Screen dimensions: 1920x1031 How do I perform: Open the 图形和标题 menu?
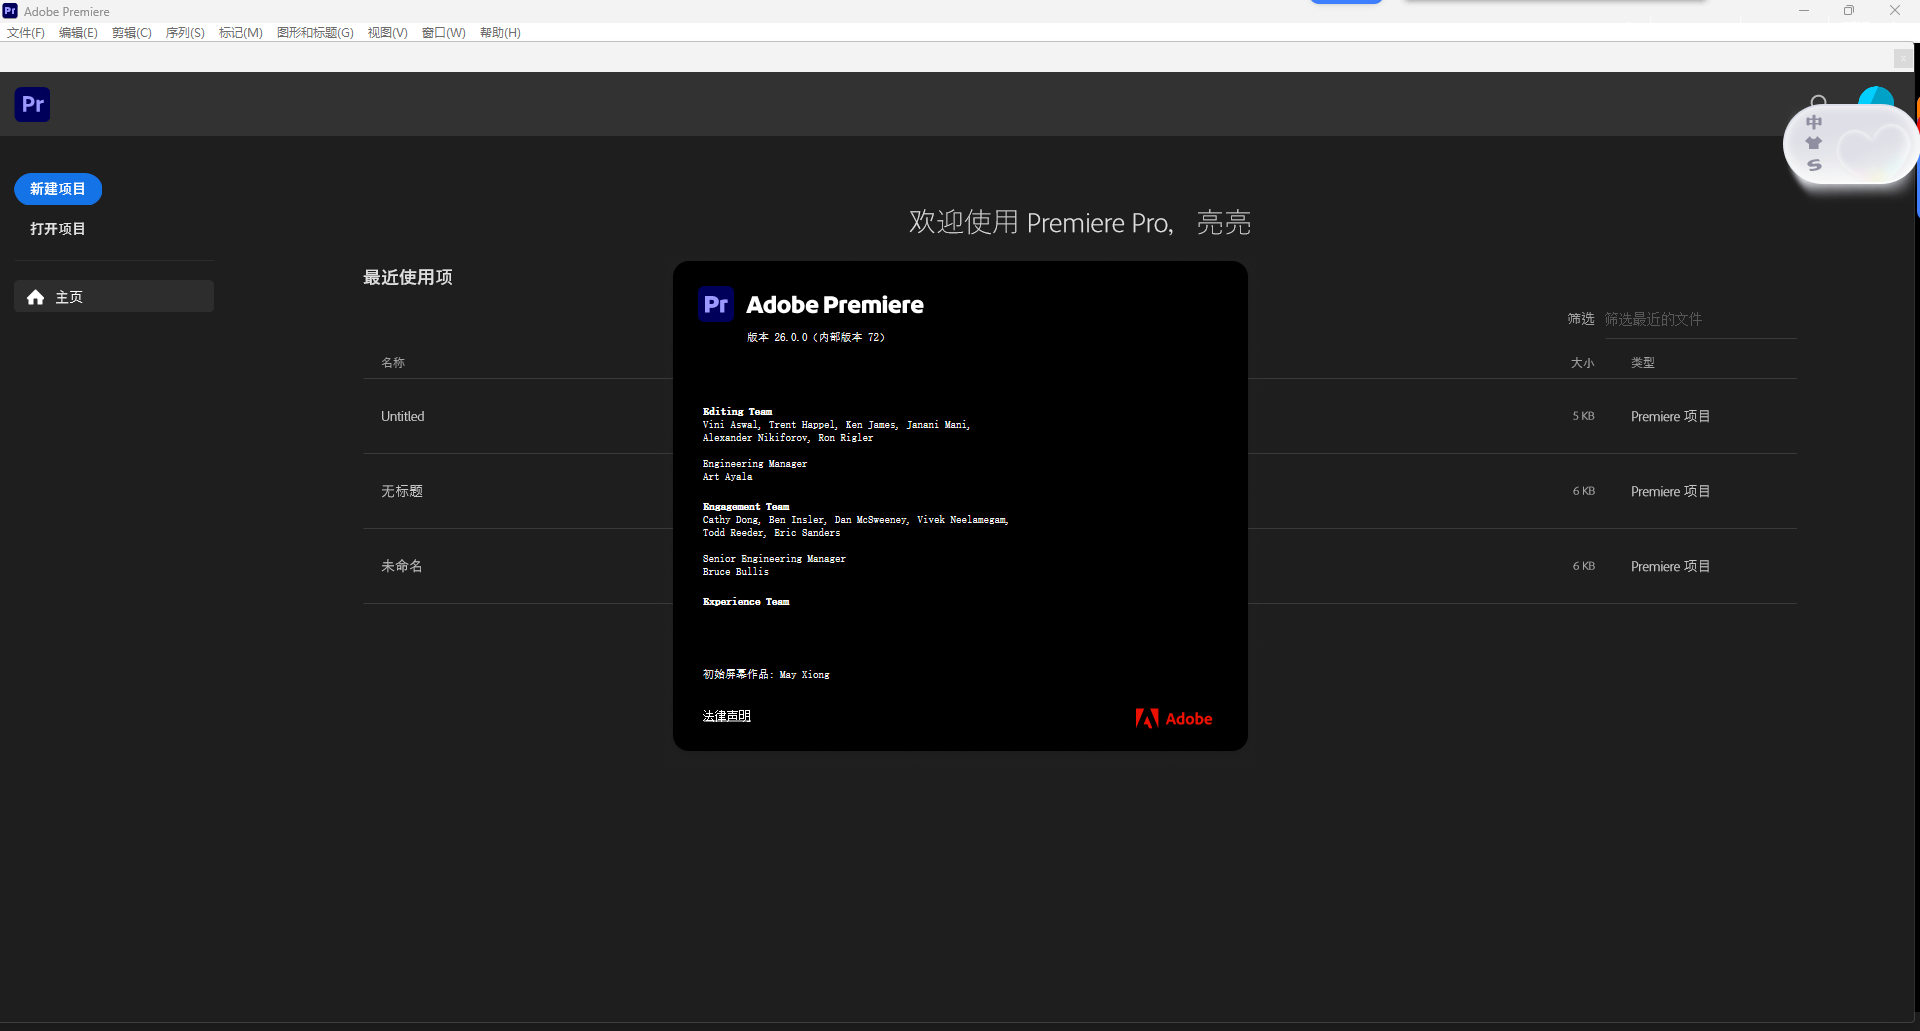tap(315, 32)
